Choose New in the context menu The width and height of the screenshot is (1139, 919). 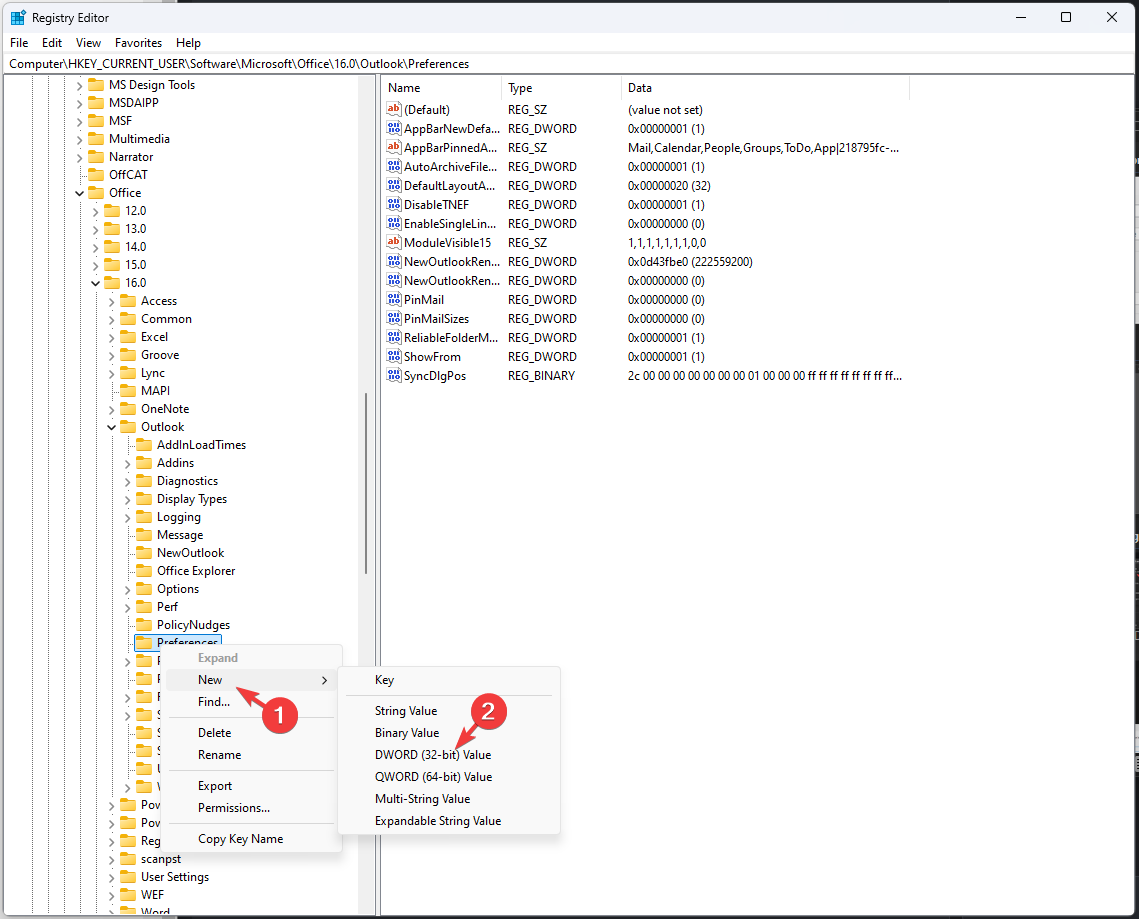pos(251,680)
